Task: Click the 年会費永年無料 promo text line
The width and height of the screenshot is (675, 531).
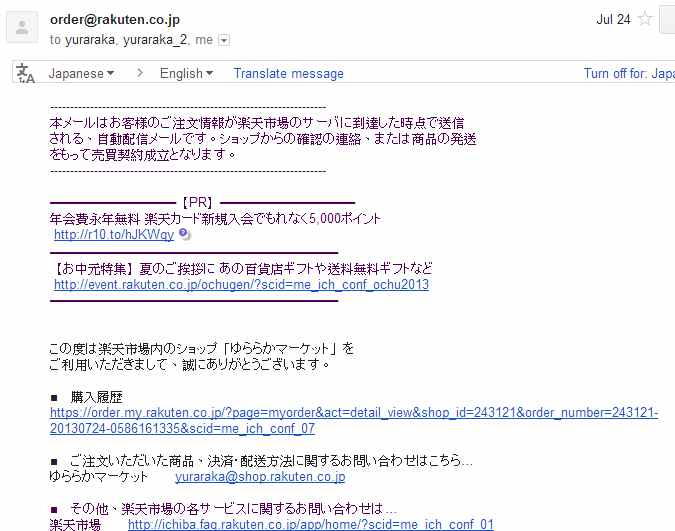Action: pyautogui.click(x=215, y=219)
